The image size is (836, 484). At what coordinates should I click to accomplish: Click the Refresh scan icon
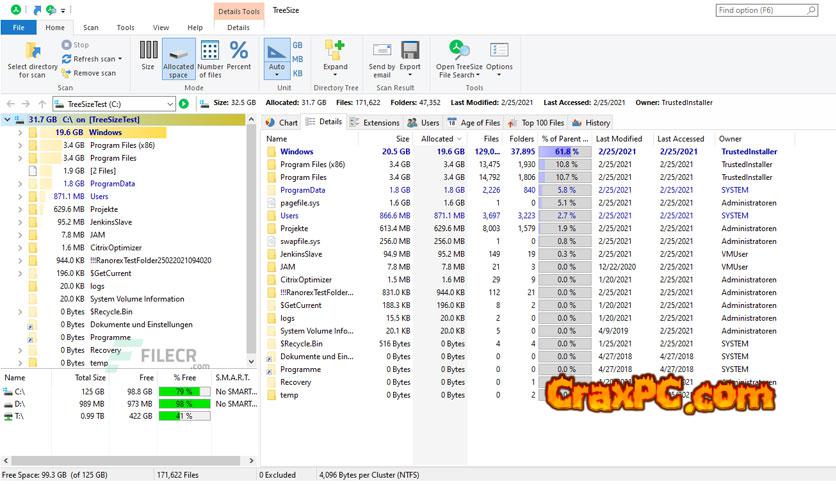(66, 59)
